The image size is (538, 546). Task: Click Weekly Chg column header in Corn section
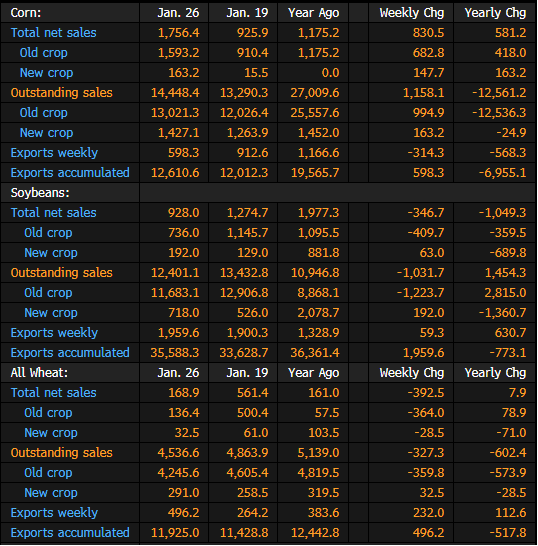click(x=412, y=13)
